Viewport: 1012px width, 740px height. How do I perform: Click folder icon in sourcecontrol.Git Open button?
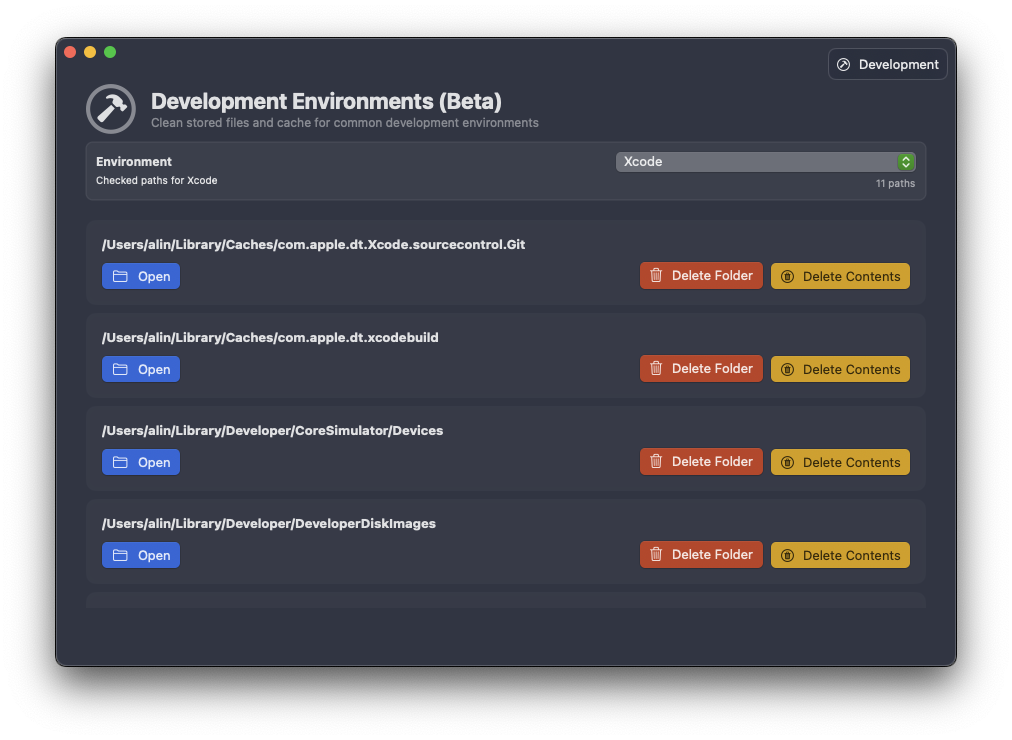tap(120, 276)
